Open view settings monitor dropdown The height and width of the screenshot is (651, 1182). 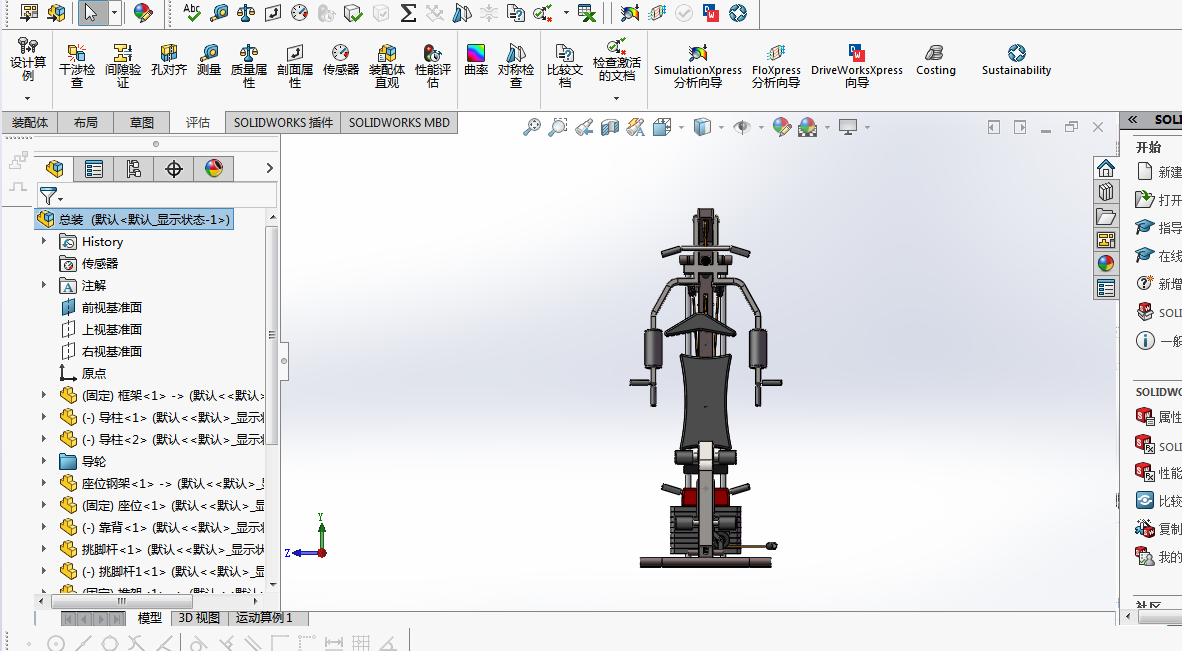(867, 127)
